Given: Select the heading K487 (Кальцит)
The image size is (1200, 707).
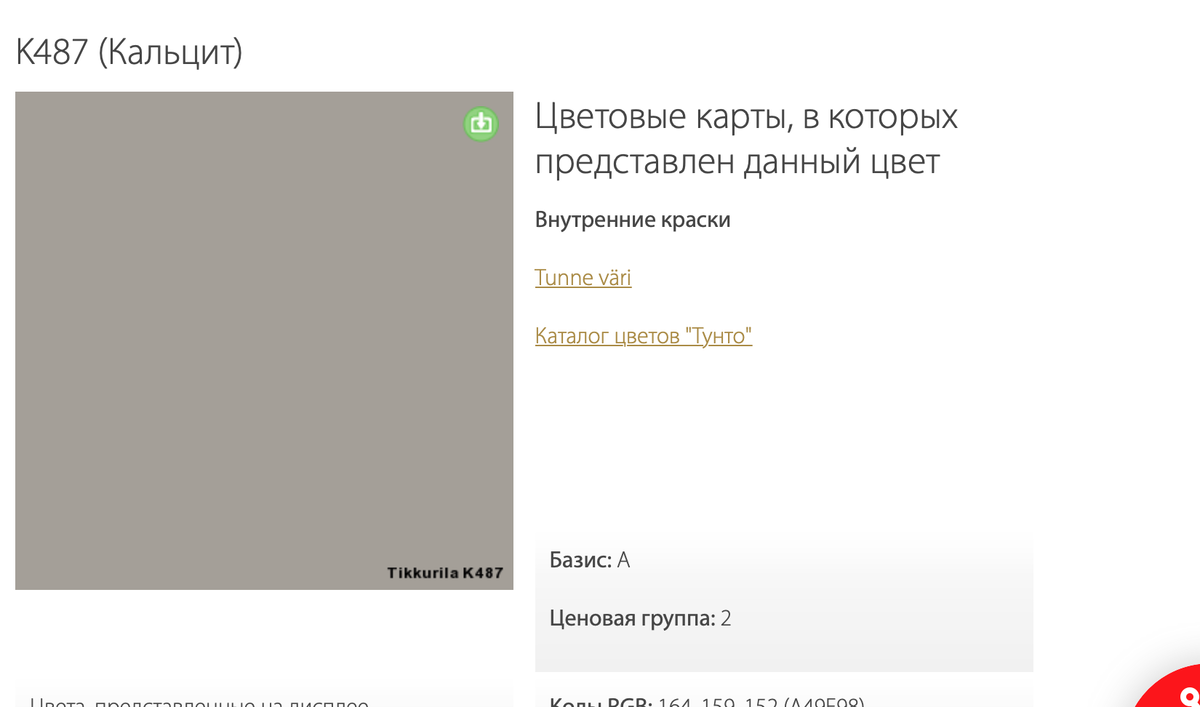Looking at the screenshot, I should click(x=129, y=52).
